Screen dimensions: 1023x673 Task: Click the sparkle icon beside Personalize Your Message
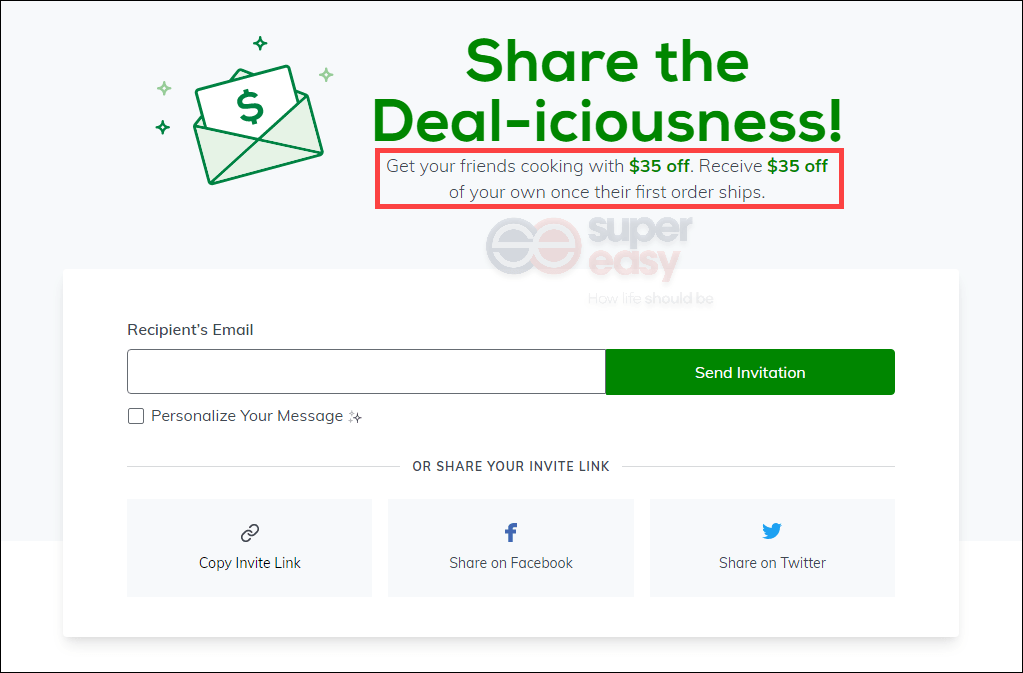pos(355,417)
